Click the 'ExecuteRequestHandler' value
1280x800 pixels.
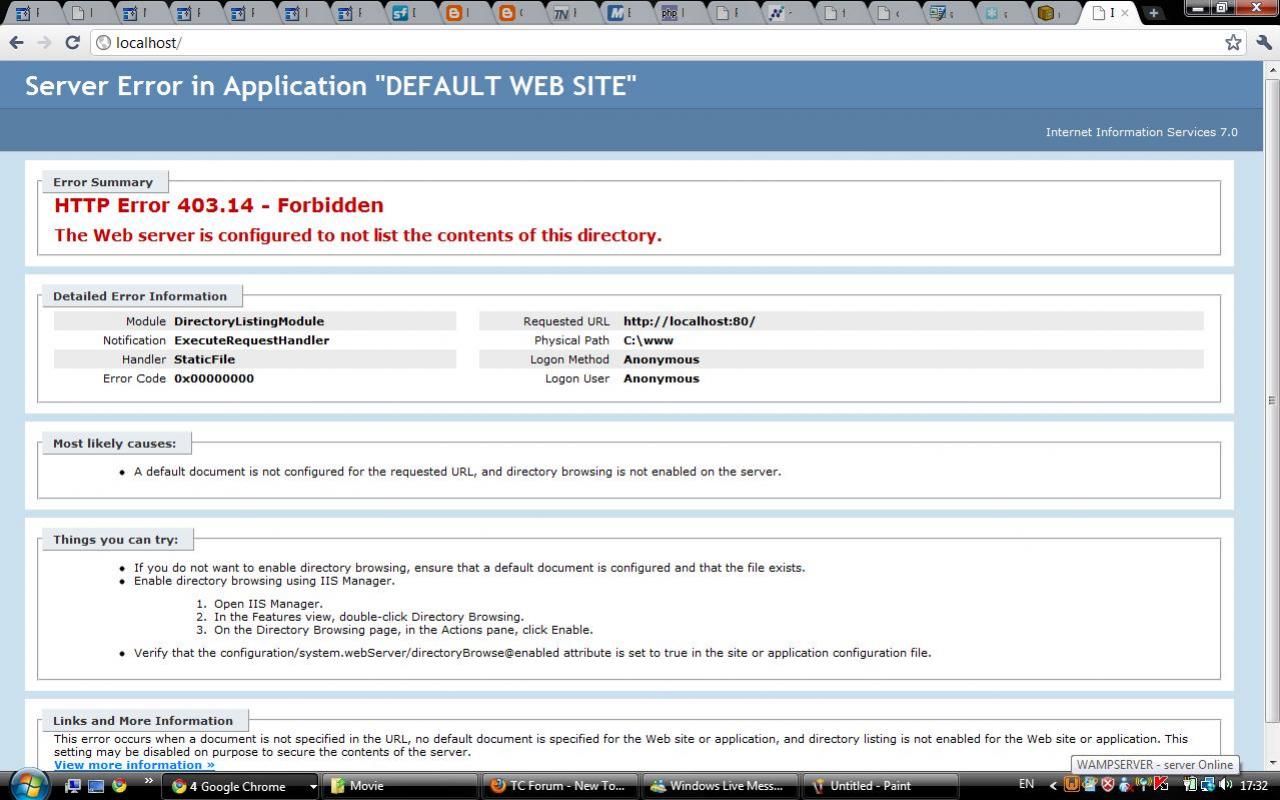click(252, 340)
